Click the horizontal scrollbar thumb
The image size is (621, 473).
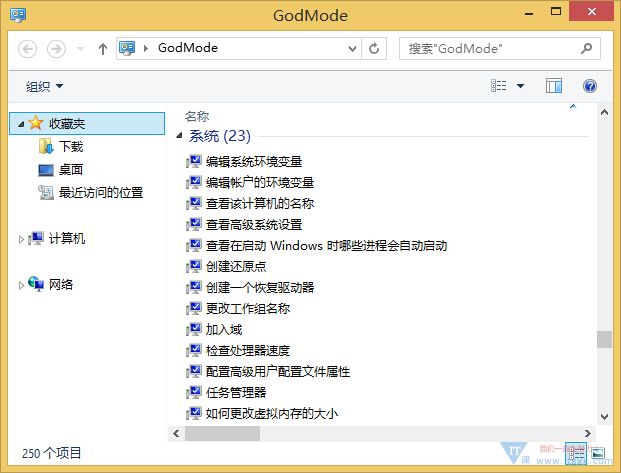(222, 433)
